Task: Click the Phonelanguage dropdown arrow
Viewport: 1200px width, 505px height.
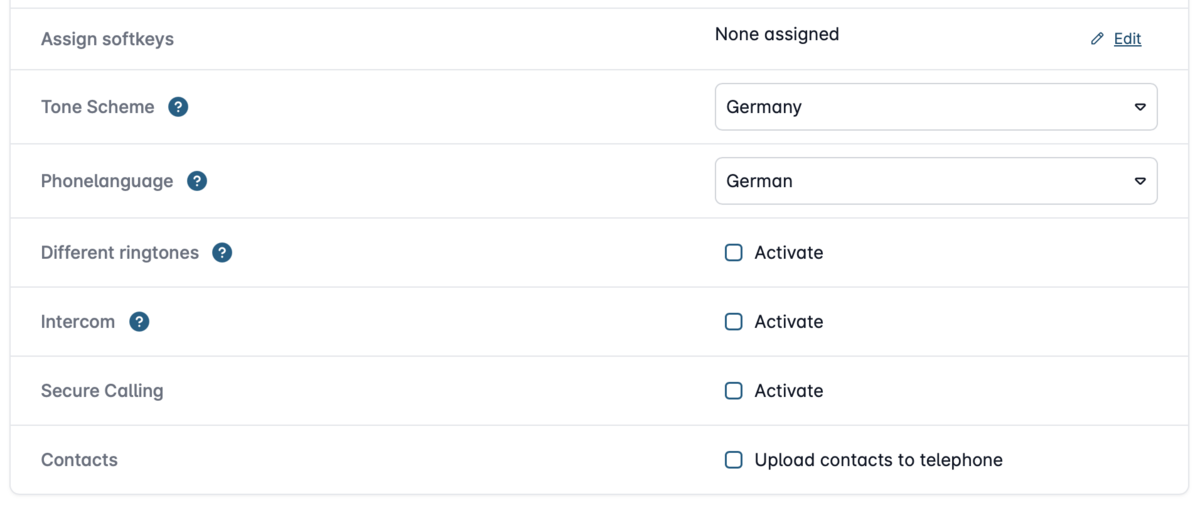Action: [1140, 181]
